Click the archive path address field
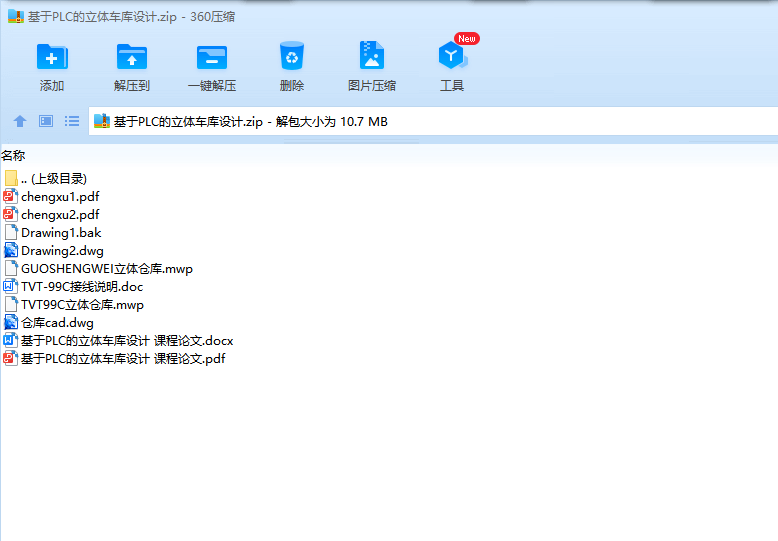 433,121
